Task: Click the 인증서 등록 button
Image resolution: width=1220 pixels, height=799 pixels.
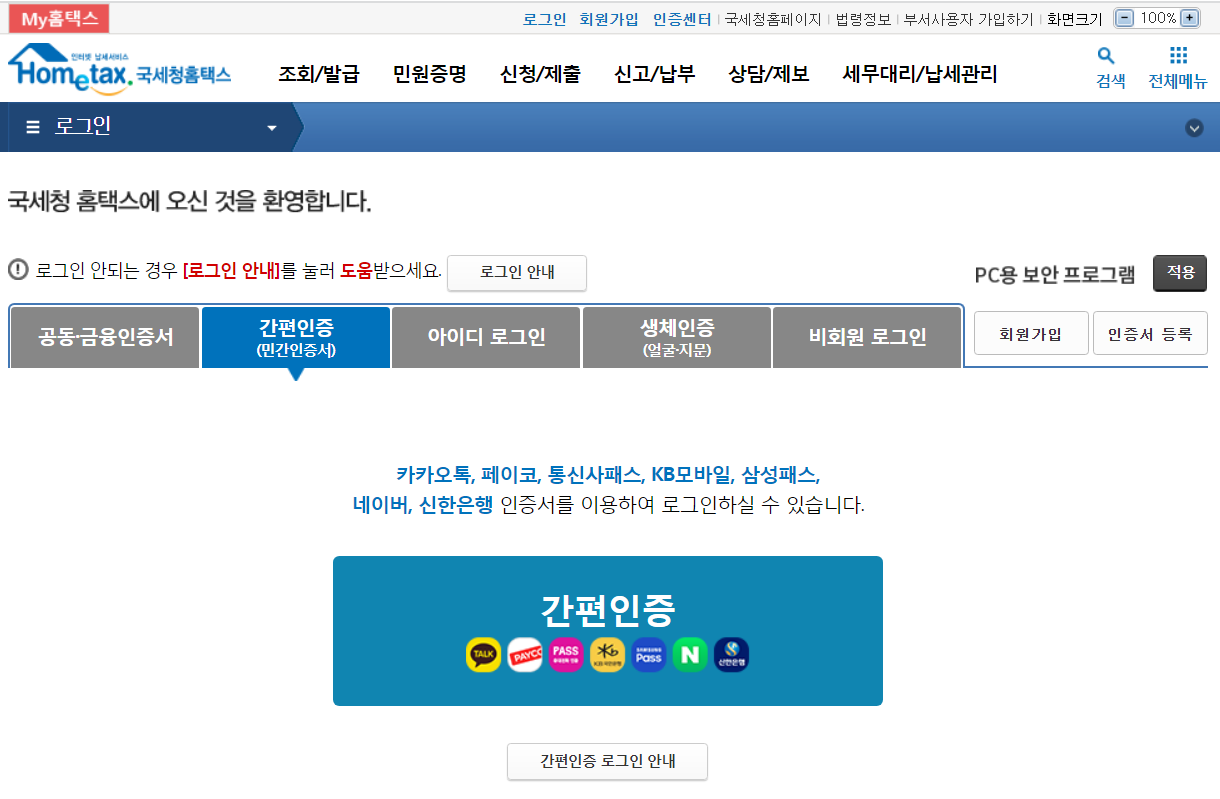Action: tap(1150, 333)
